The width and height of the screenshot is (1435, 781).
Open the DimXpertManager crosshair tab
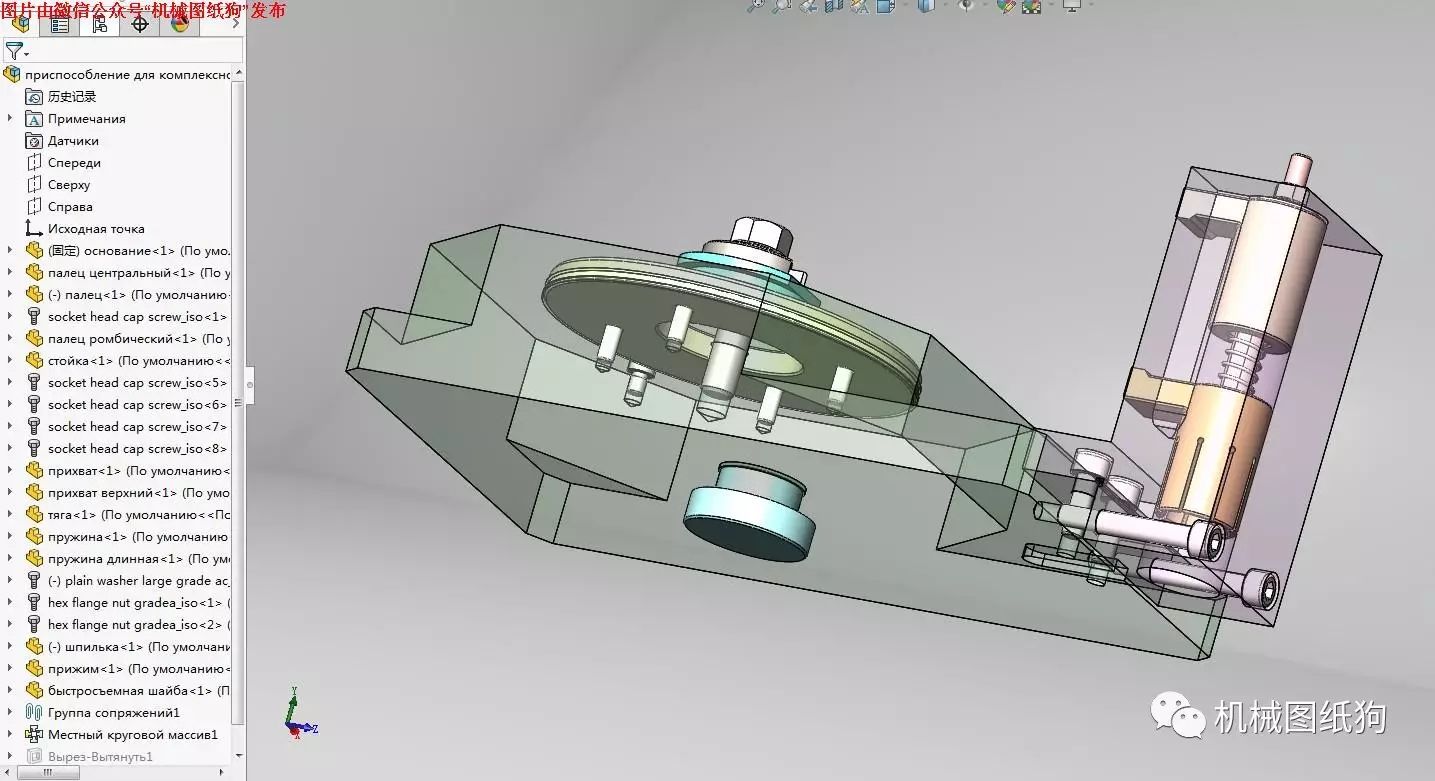pos(140,23)
